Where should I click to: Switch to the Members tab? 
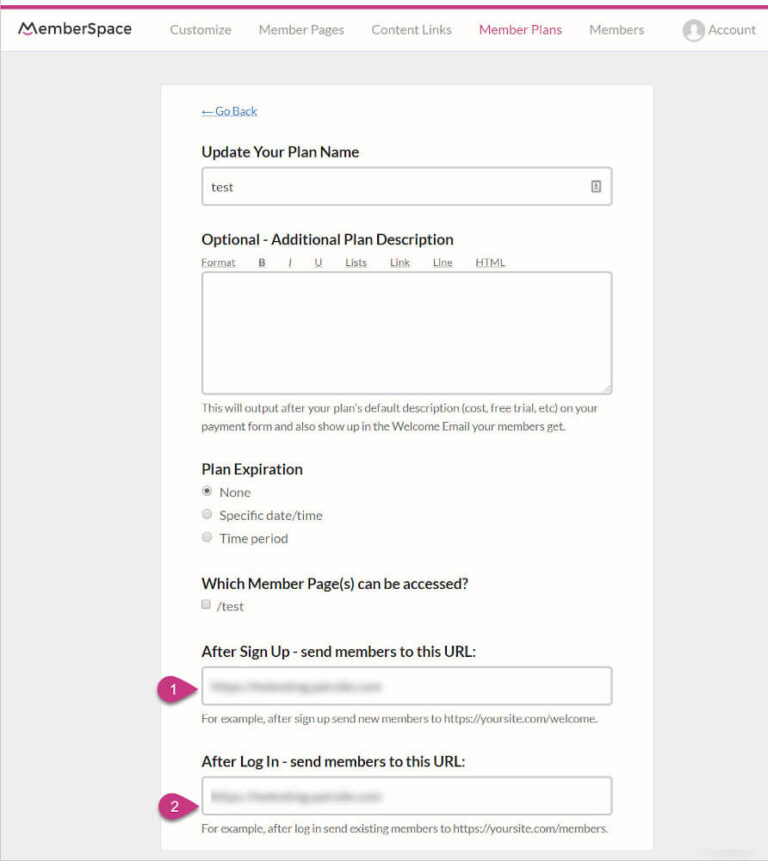(615, 30)
